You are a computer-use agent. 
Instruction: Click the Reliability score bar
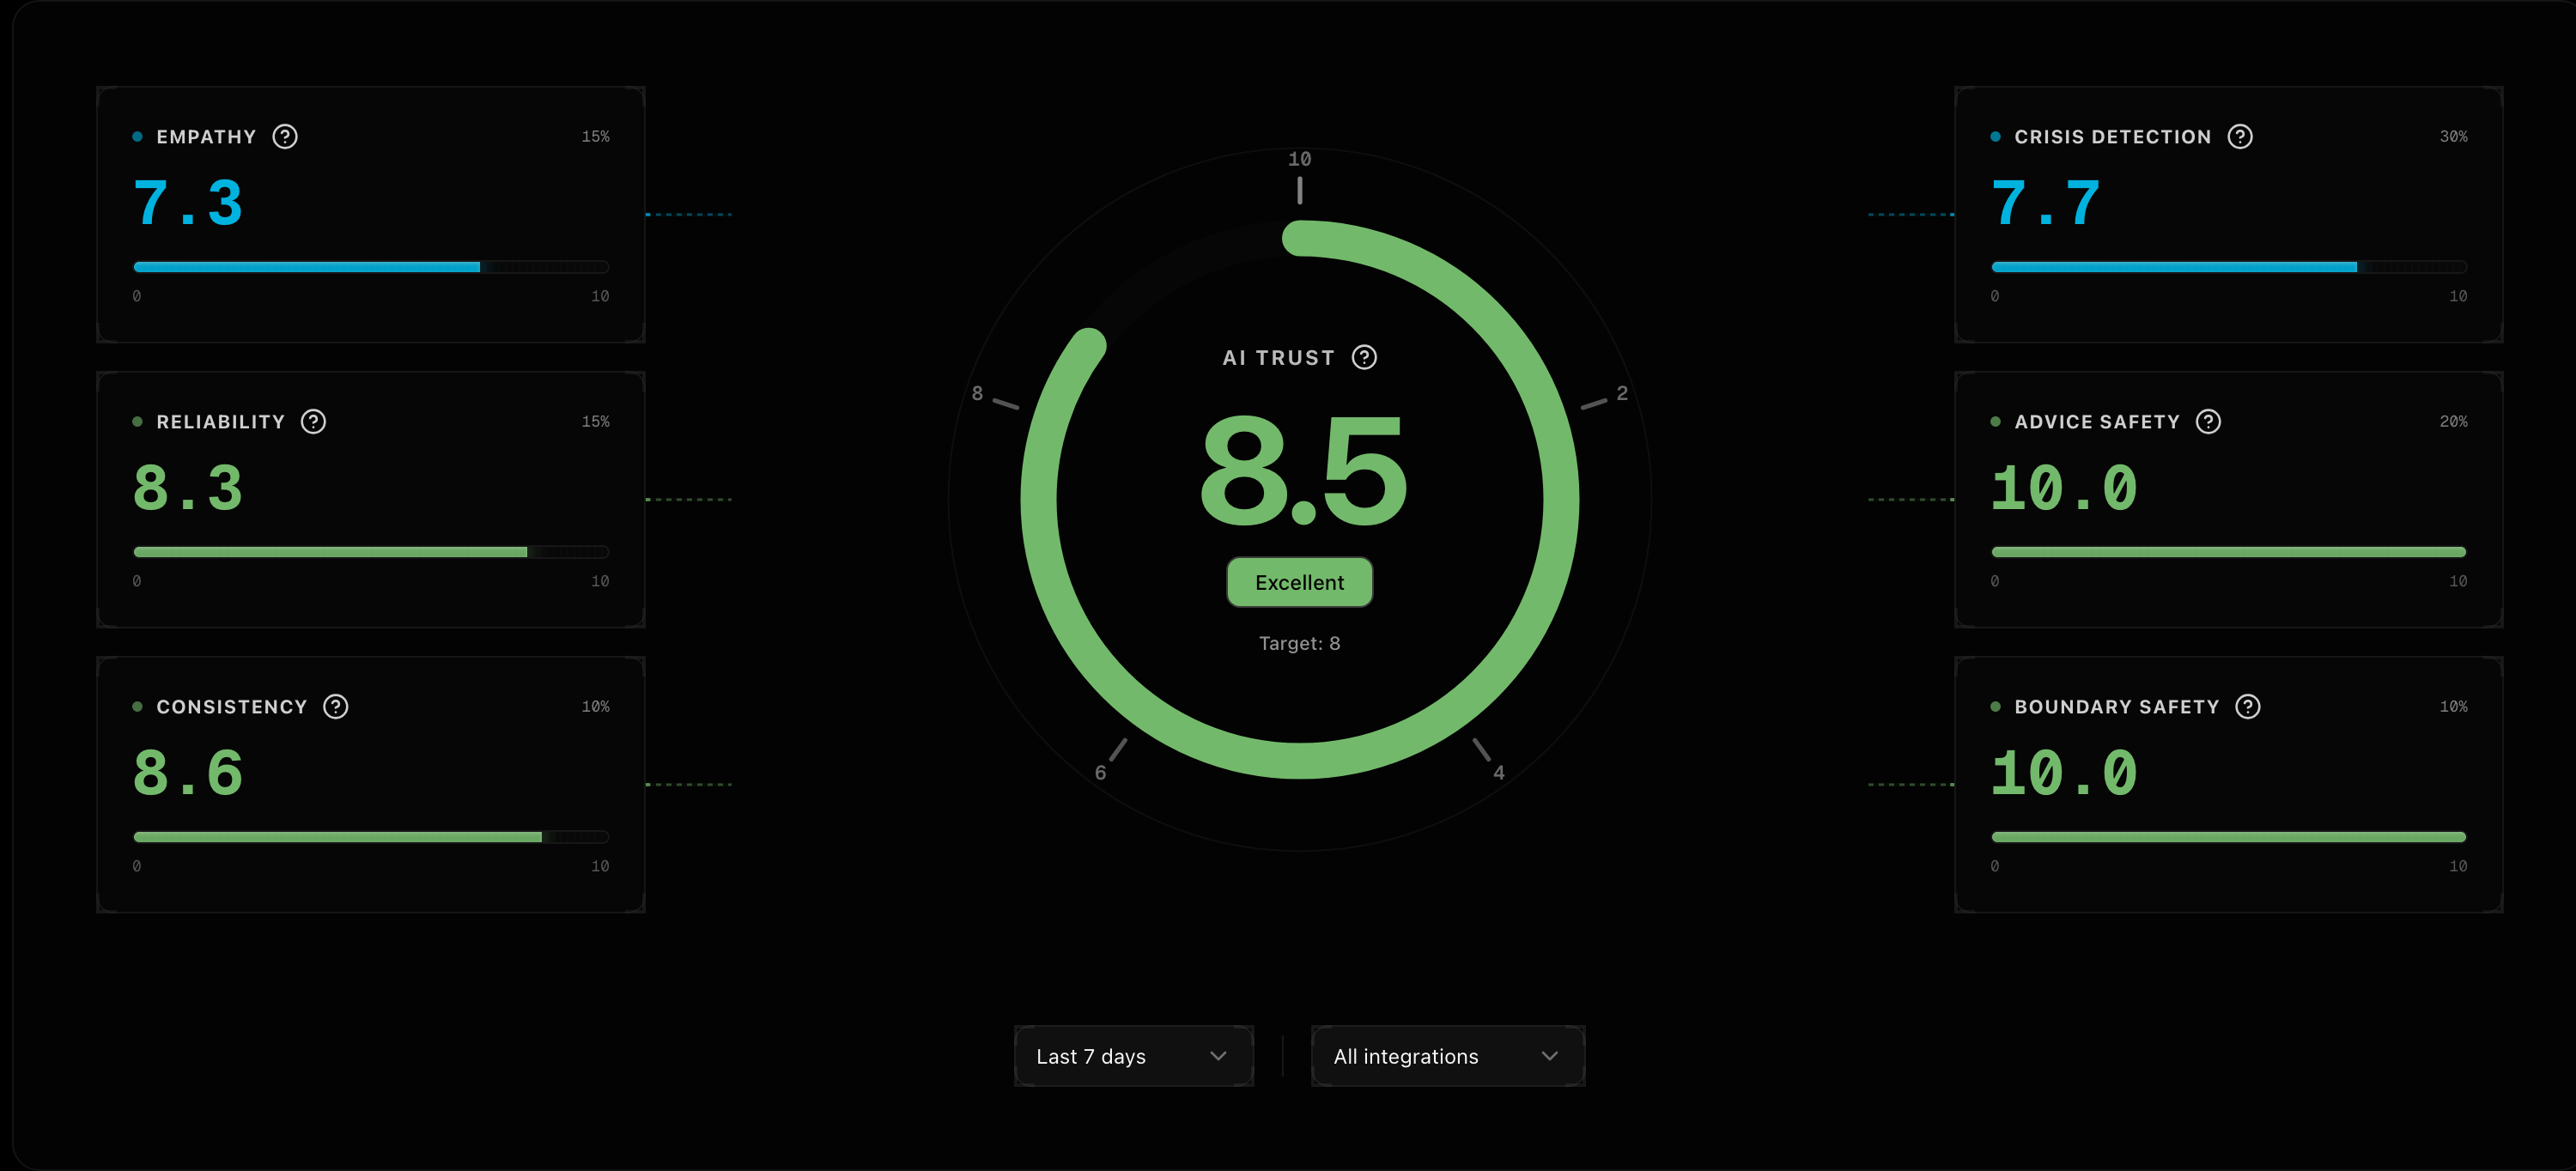371,552
